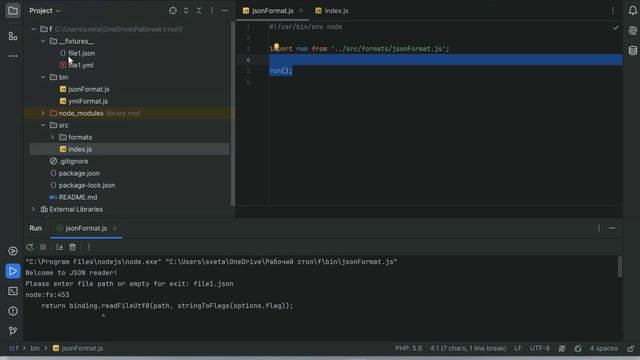Click bin breadcrumb in navigation bar
640x360 pixels.
[x=35, y=349]
